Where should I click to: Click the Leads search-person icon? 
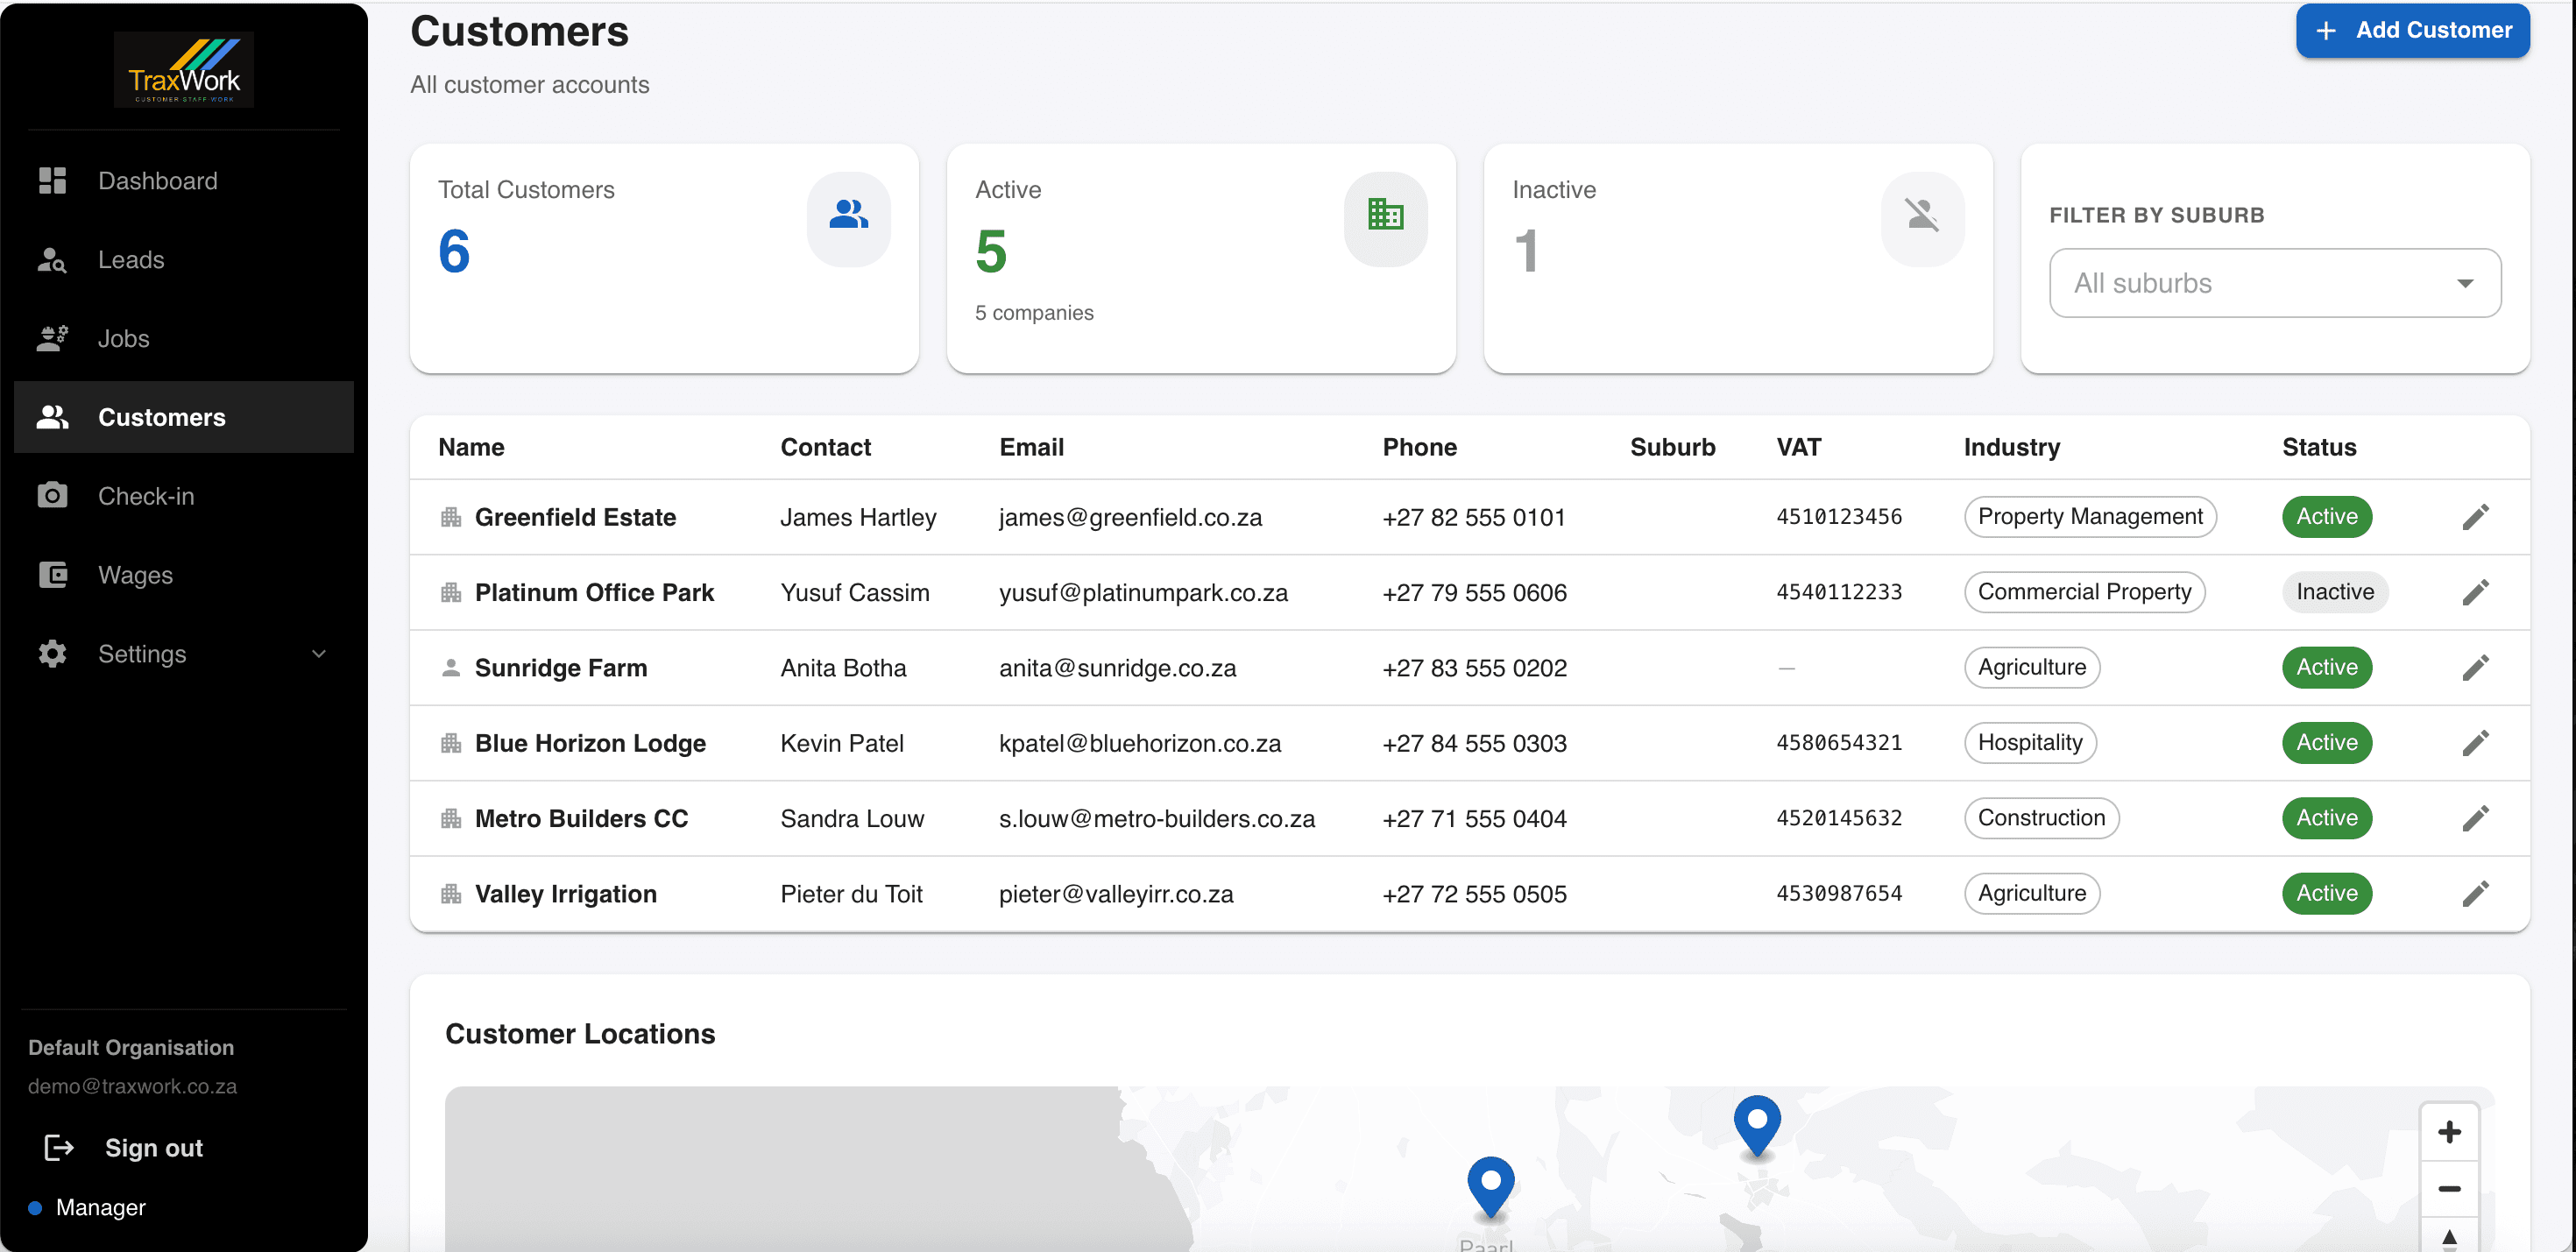coord(52,259)
